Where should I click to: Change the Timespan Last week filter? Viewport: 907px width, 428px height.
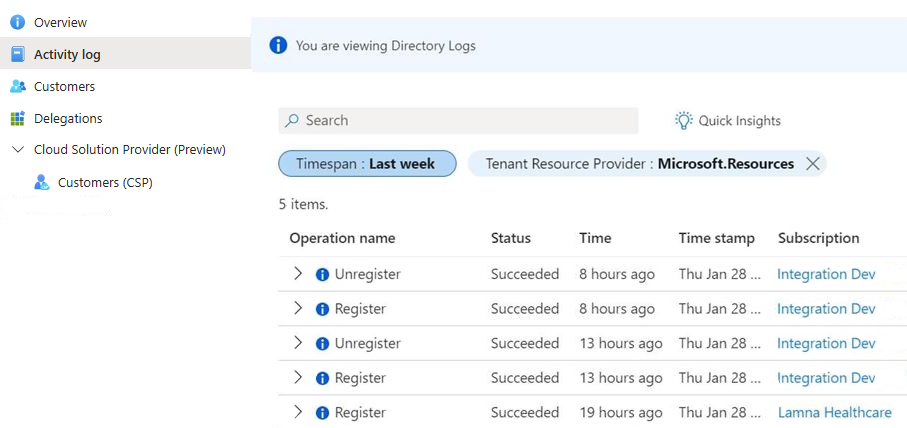367,164
